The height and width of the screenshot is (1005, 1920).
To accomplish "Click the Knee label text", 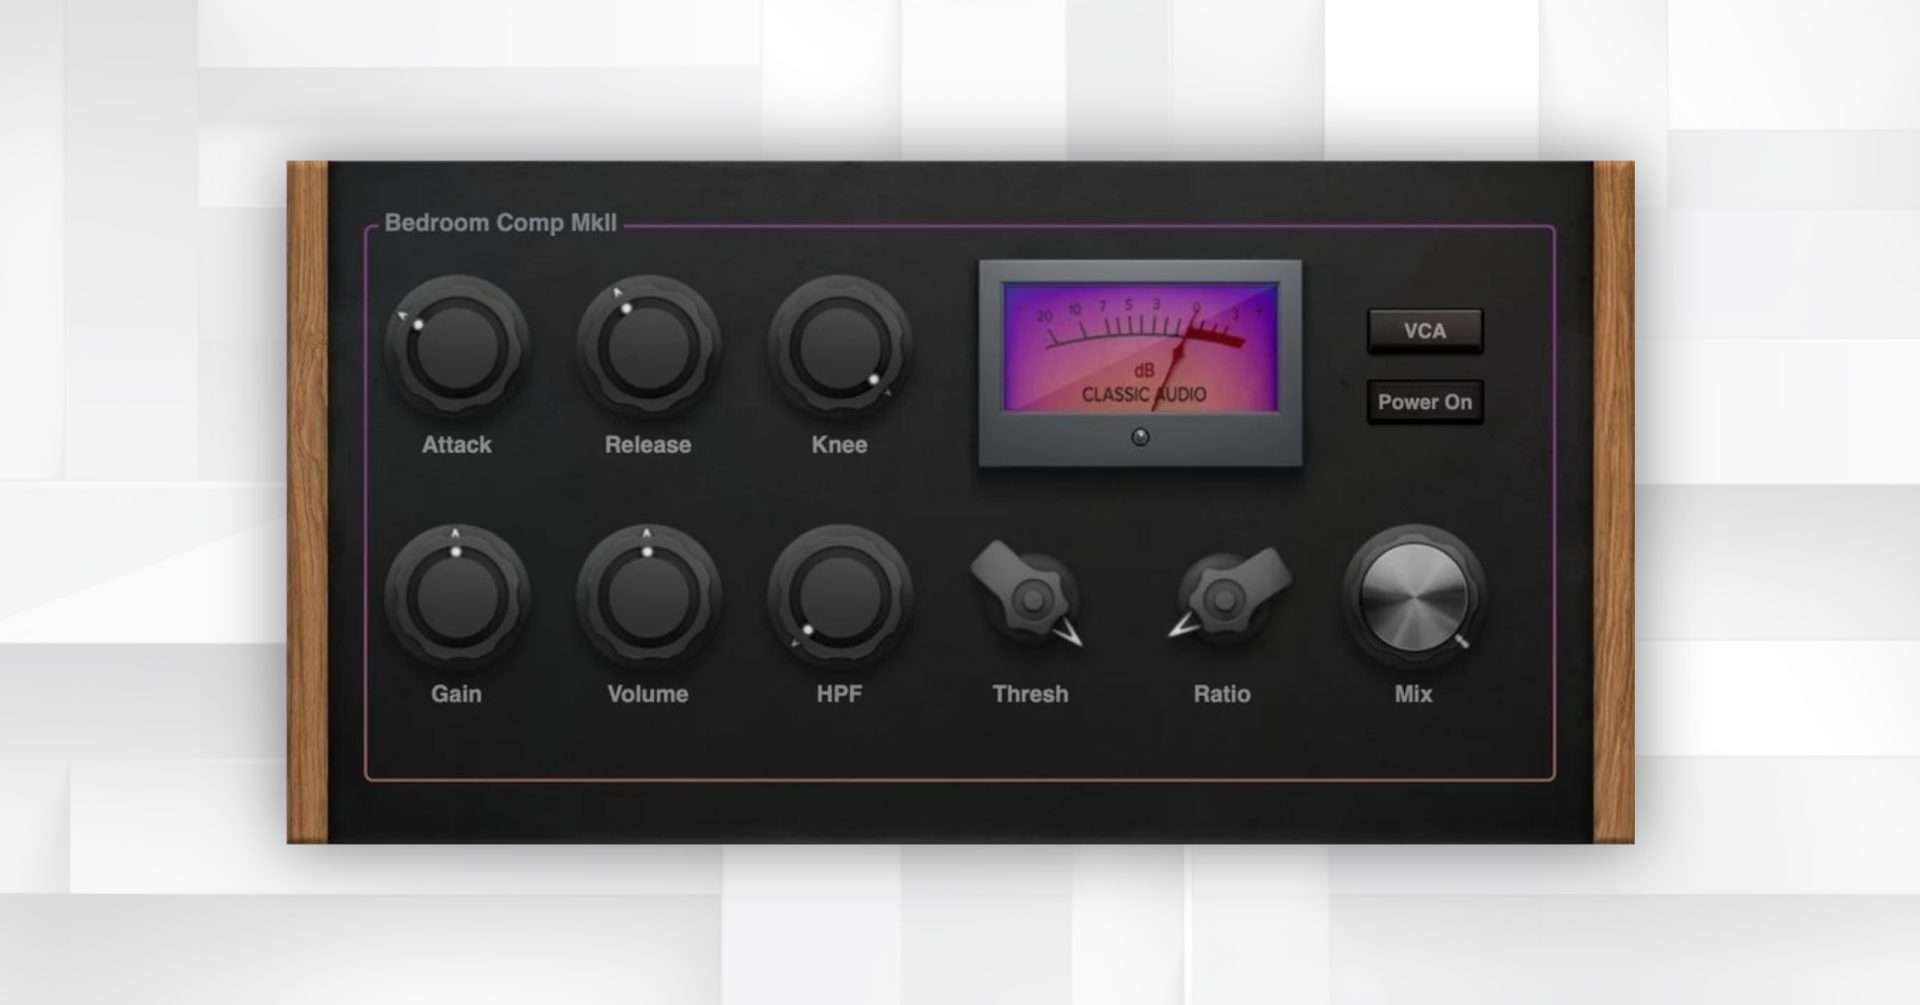I will (839, 445).
